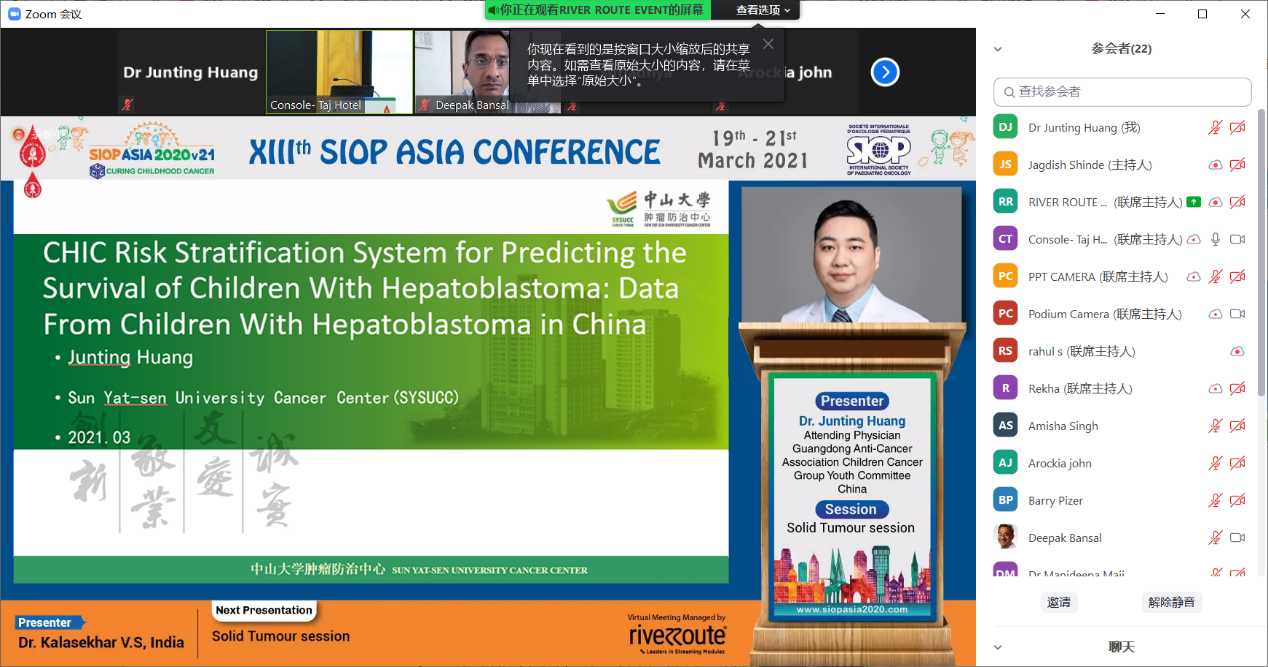Viewport: 1268px width, 667px height.
Task: Select participant Jagdish Shinde in list
Action: [1120, 165]
